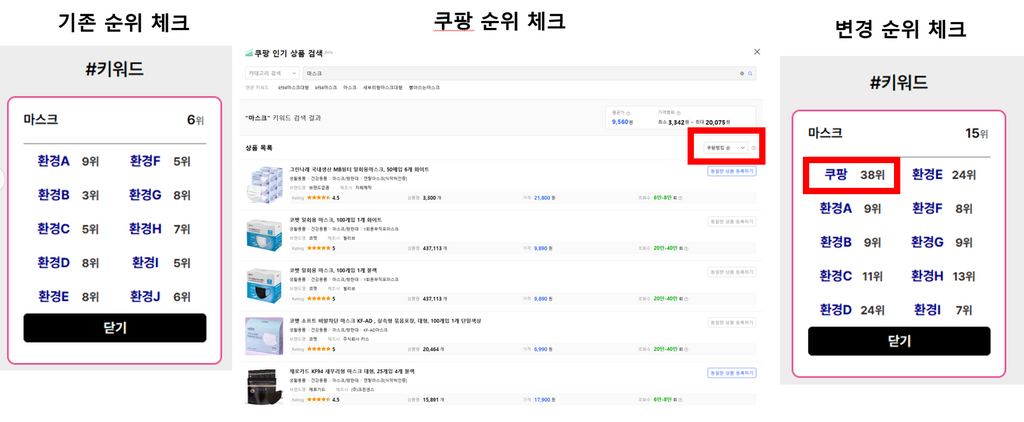
Task: Click the 그린나래 국내산 MB필터 product title
Action: [360, 169]
